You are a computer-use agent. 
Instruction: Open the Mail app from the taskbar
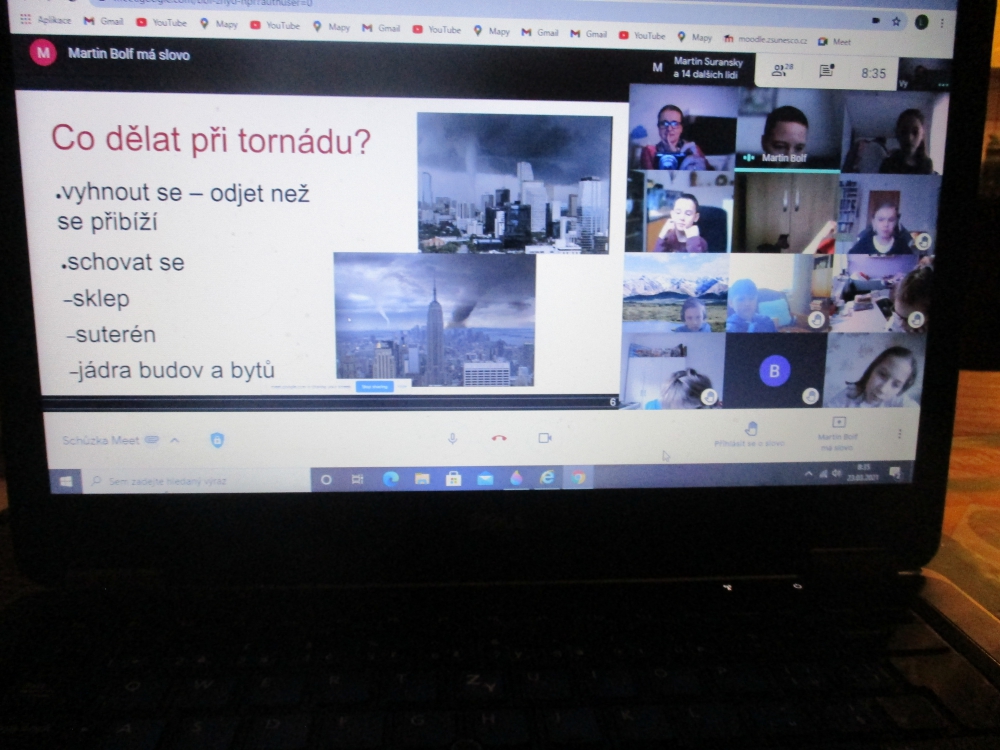click(x=485, y=478)
